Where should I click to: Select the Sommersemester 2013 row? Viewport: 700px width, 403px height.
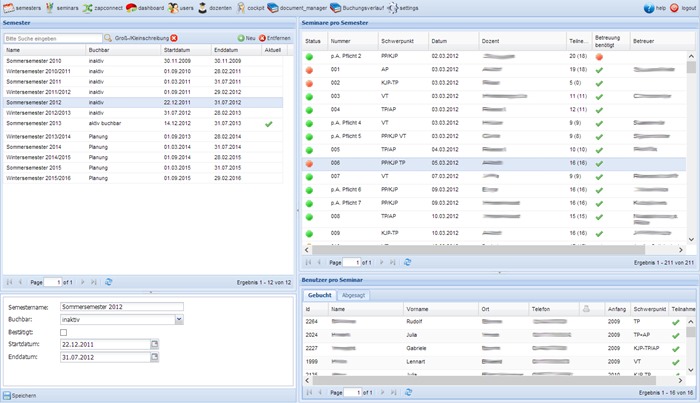(x=143, y=124)
